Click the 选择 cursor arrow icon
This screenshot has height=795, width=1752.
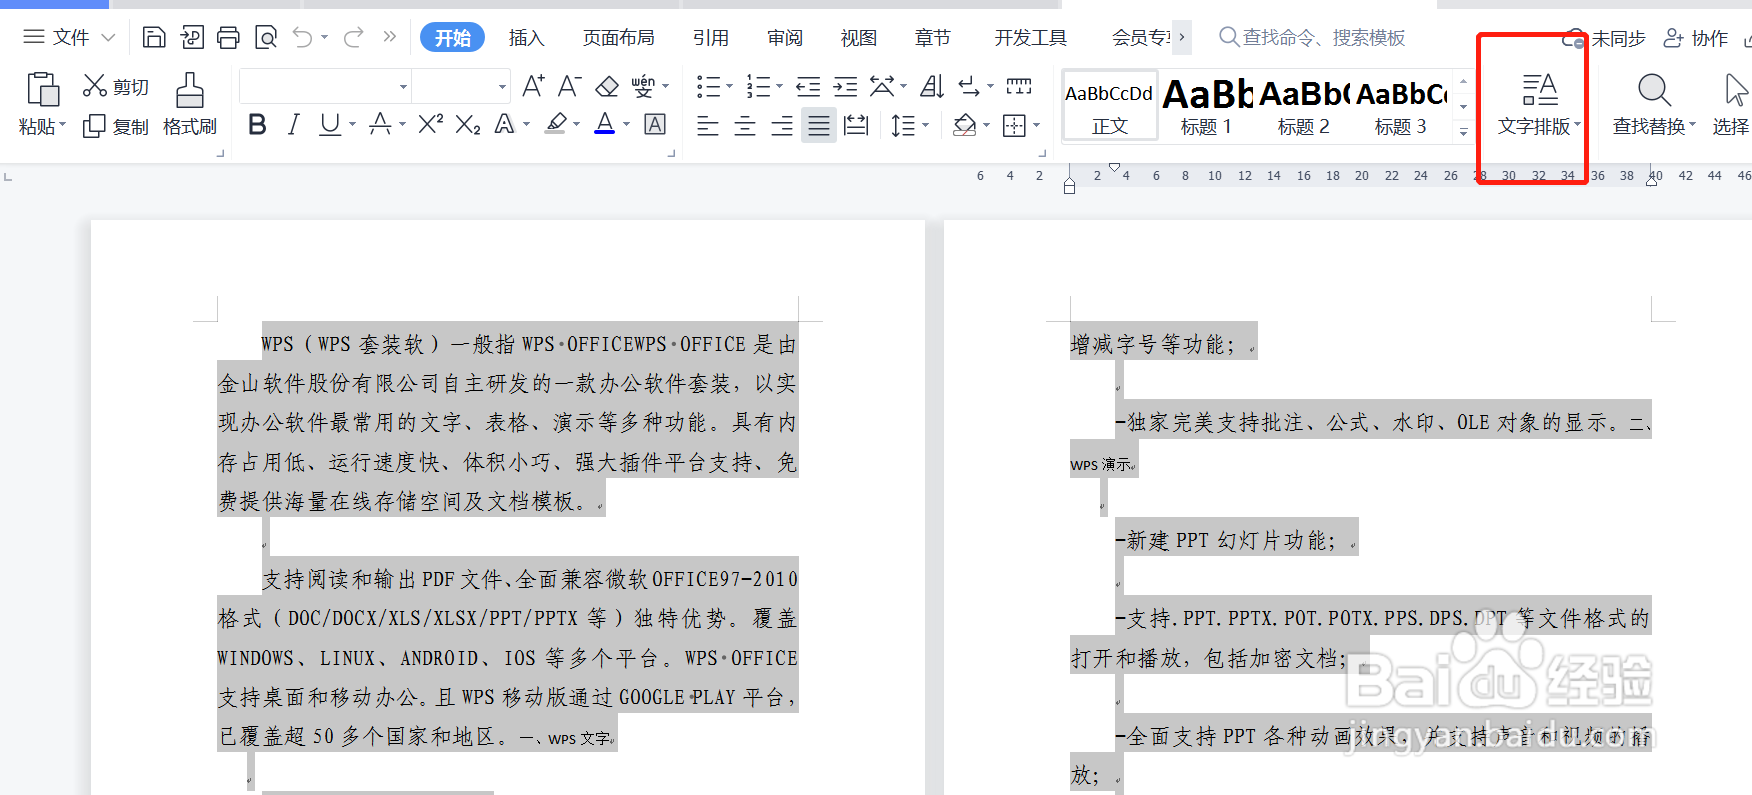point(1736,90)
